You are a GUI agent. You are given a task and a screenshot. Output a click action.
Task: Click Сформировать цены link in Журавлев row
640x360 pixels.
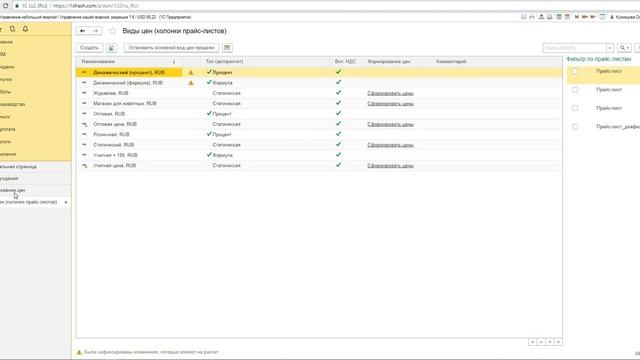tap(390, 93)
